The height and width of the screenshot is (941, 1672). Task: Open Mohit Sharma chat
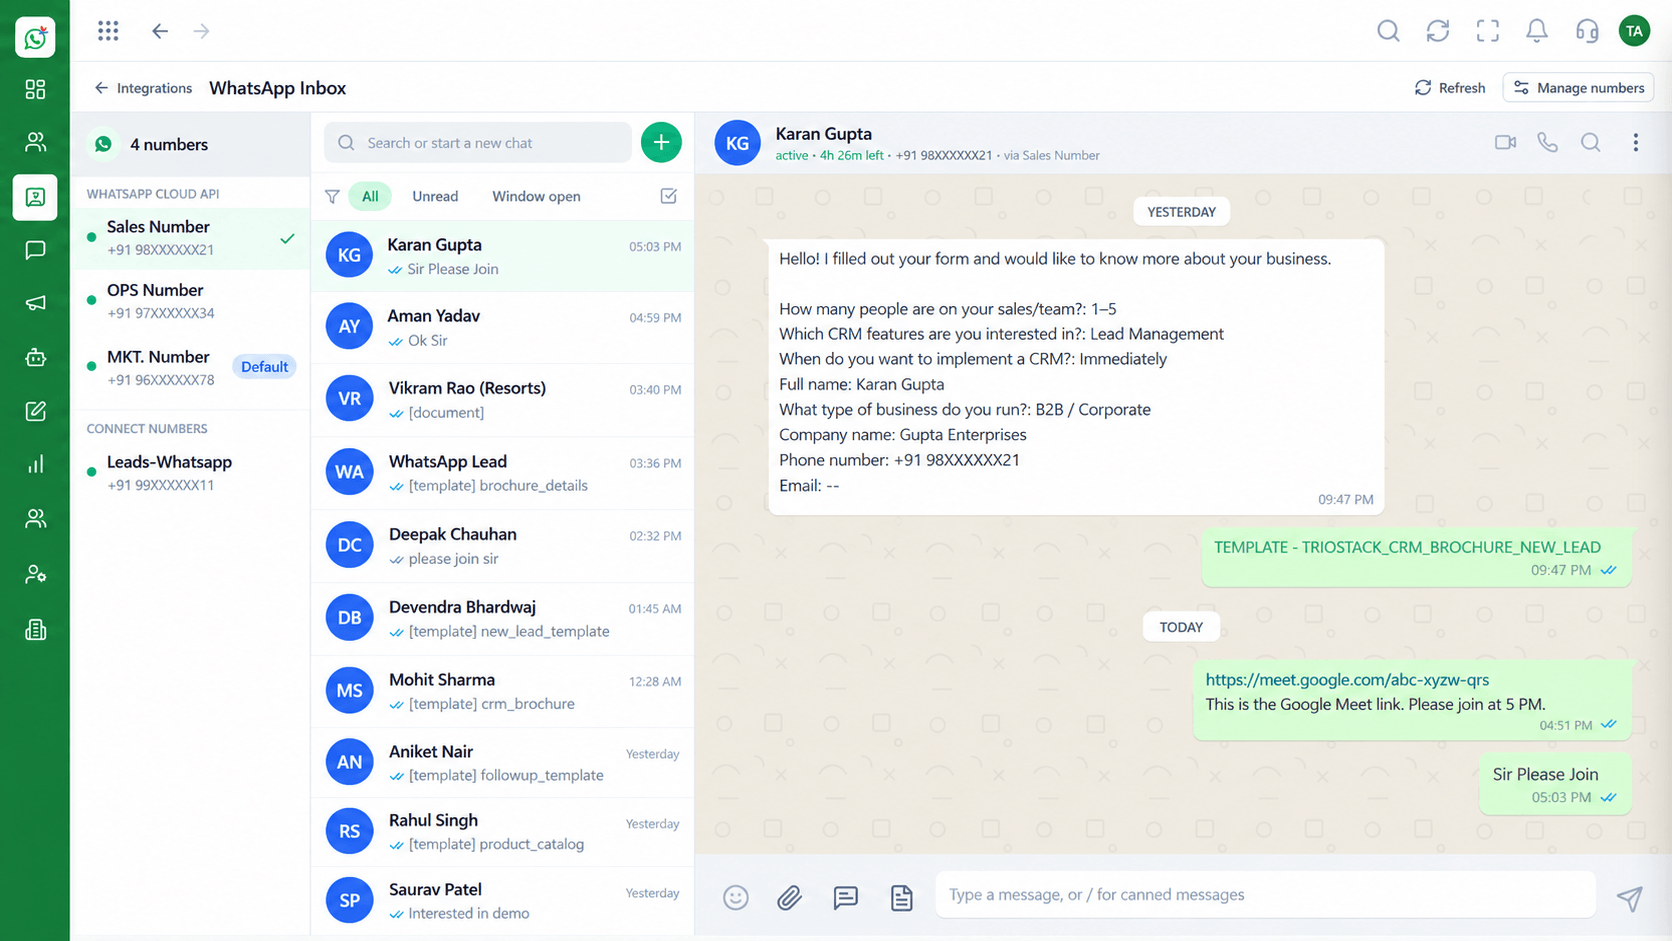(503, 691)
